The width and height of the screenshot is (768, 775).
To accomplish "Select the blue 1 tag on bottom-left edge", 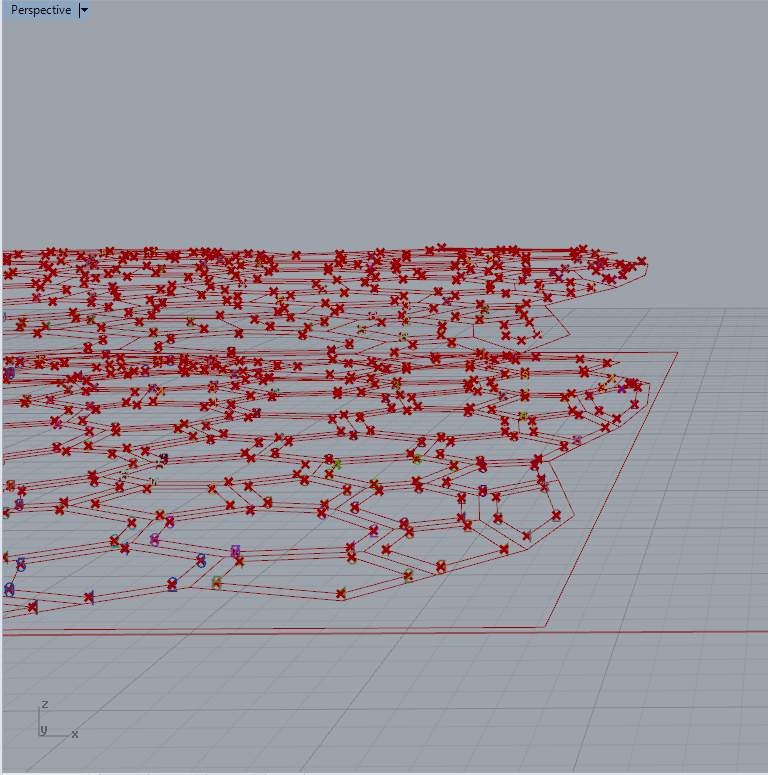I will point(89,597).
